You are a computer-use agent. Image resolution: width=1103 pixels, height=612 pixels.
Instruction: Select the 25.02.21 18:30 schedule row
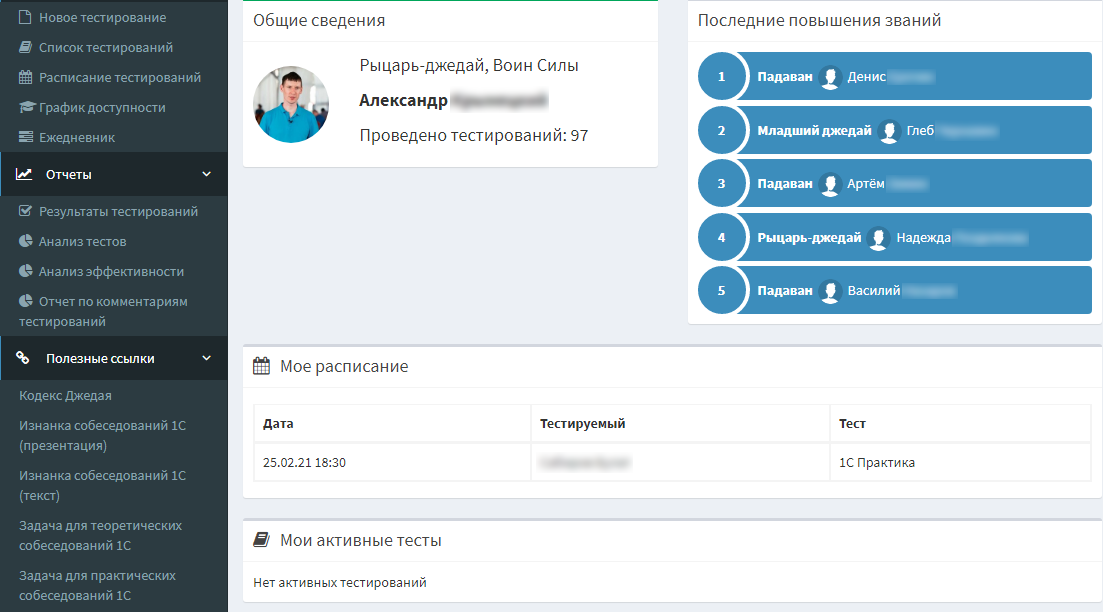[x=671, y=463]
